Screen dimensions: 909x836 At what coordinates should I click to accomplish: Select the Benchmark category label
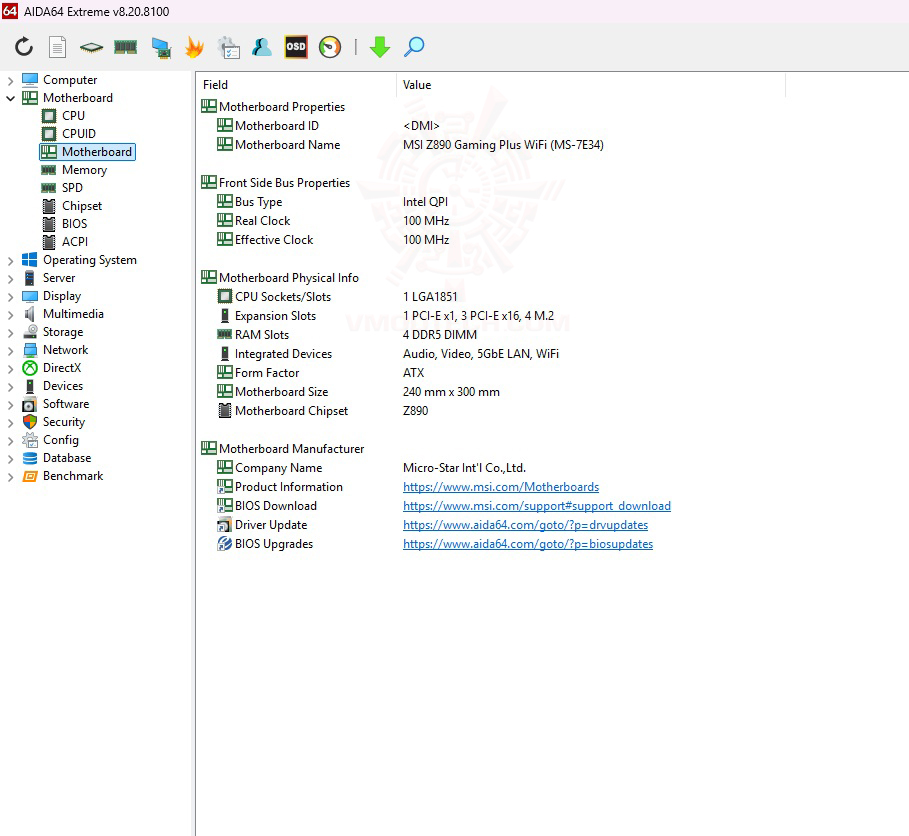pos(72,475)
